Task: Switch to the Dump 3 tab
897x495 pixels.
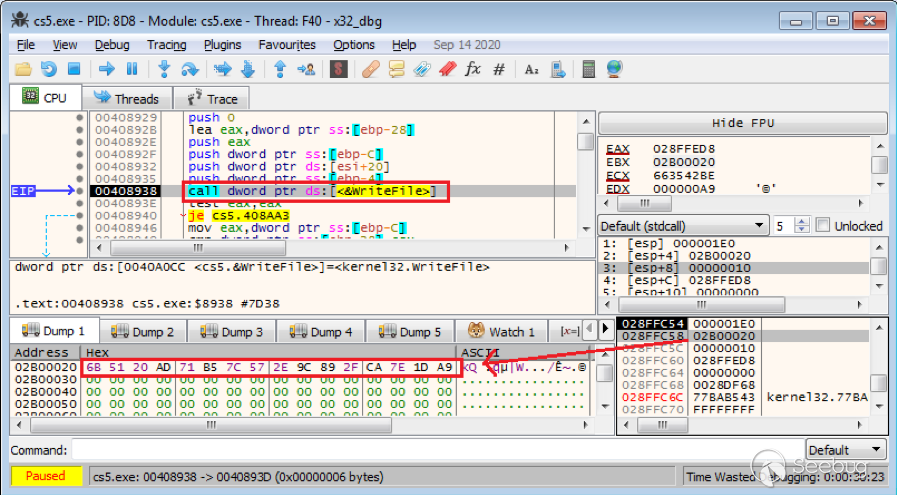Action: pos(233,331)
